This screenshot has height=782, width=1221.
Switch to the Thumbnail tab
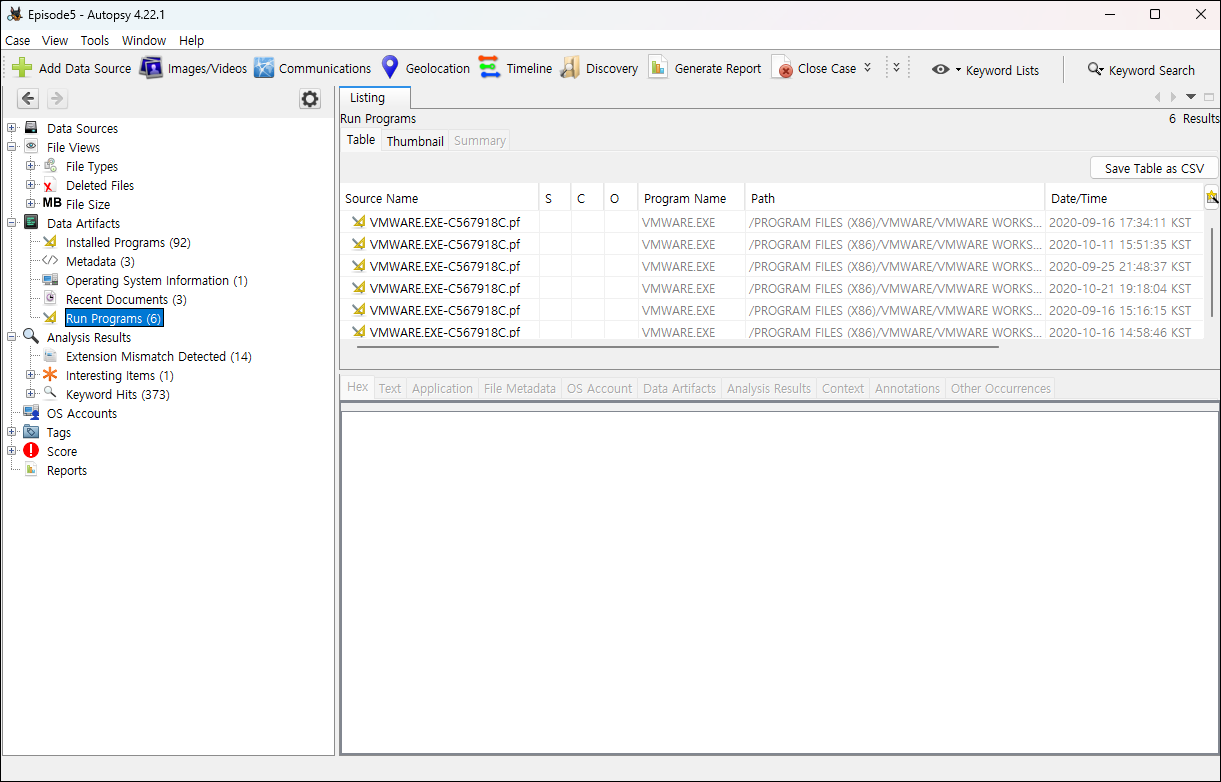[415, 141]
